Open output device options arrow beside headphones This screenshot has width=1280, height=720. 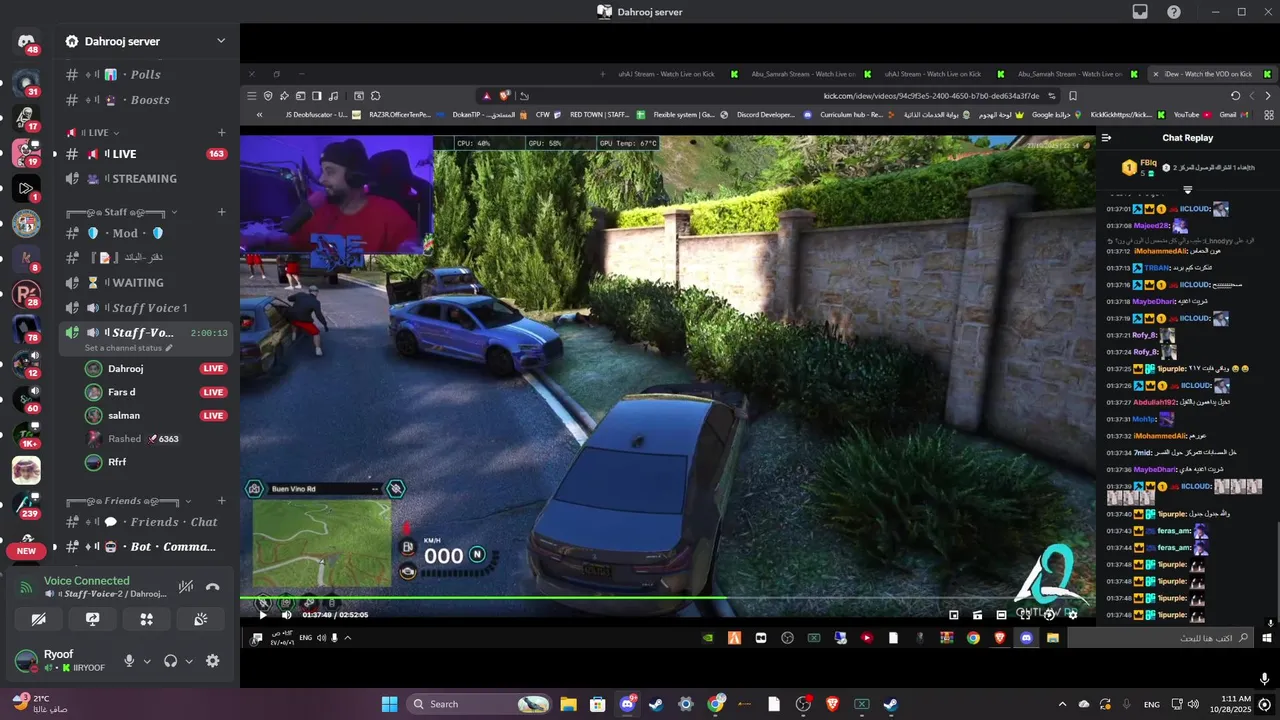(189, 661)
